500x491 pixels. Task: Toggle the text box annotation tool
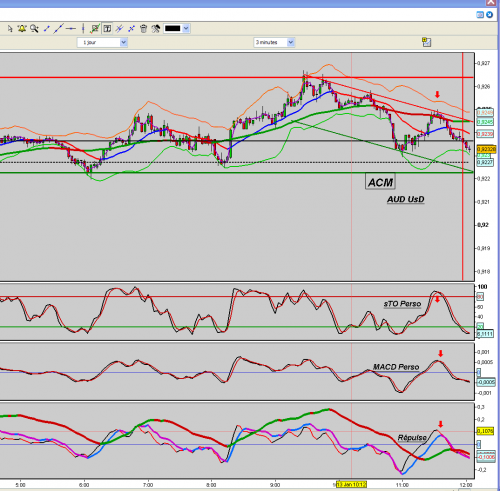tap(107, 29)
